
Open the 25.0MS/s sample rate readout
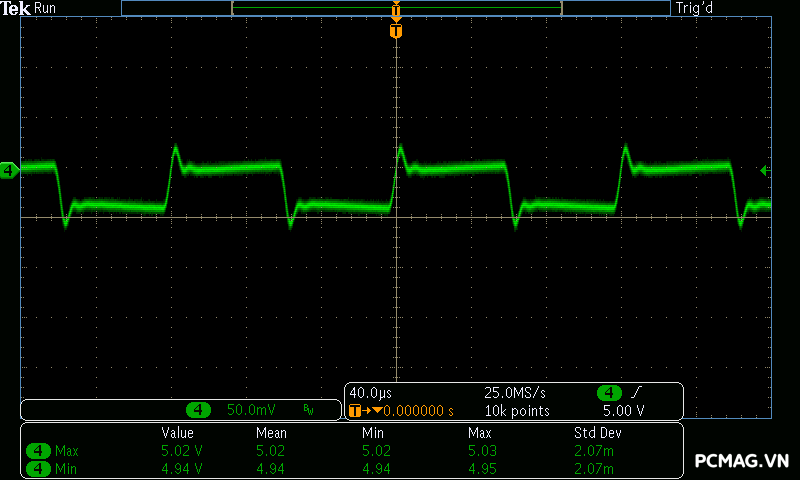pyautogui.click(x=515, y=392)
